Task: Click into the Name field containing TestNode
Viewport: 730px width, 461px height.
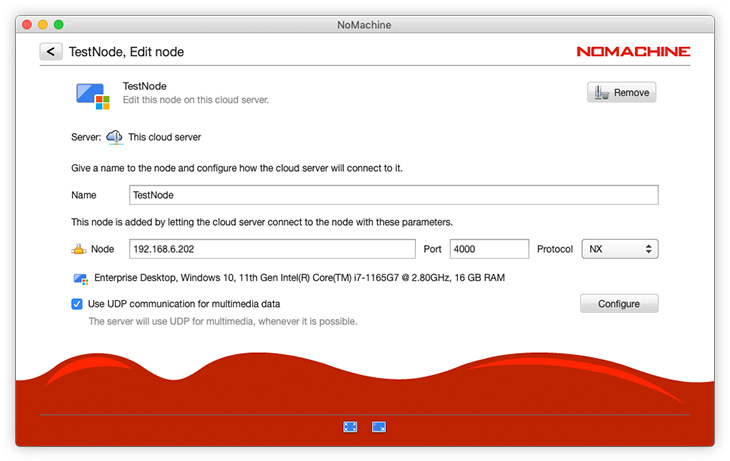Action: coord(393,195)
